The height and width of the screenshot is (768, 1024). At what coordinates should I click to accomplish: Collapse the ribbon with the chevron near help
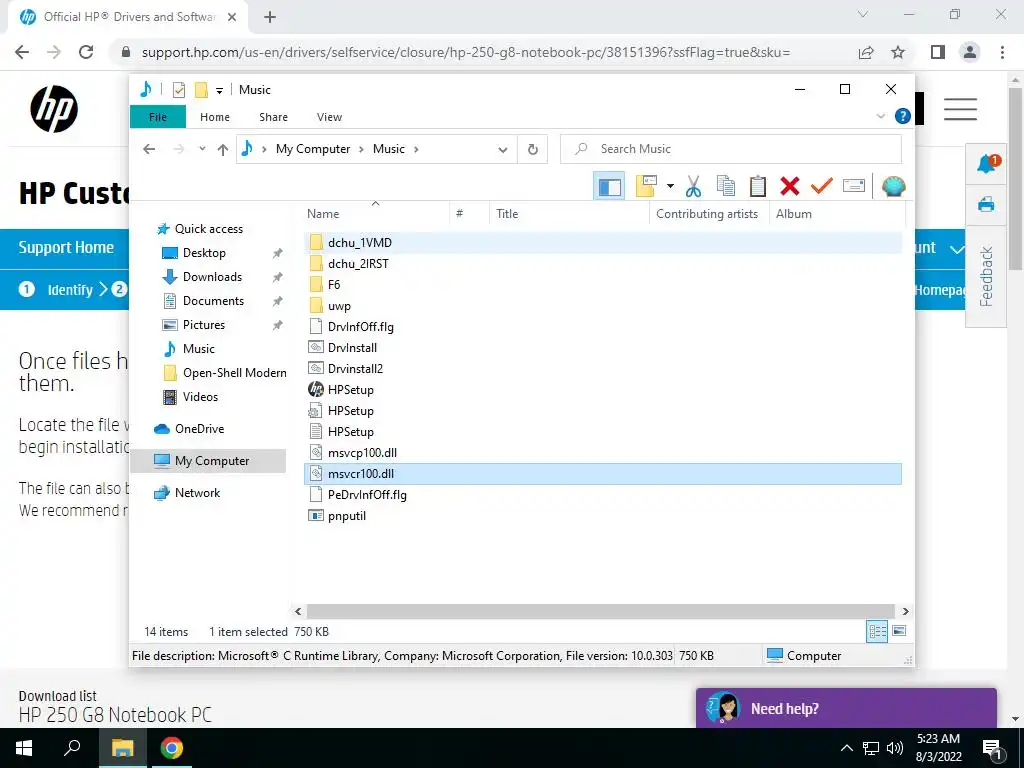click(880, 116)
